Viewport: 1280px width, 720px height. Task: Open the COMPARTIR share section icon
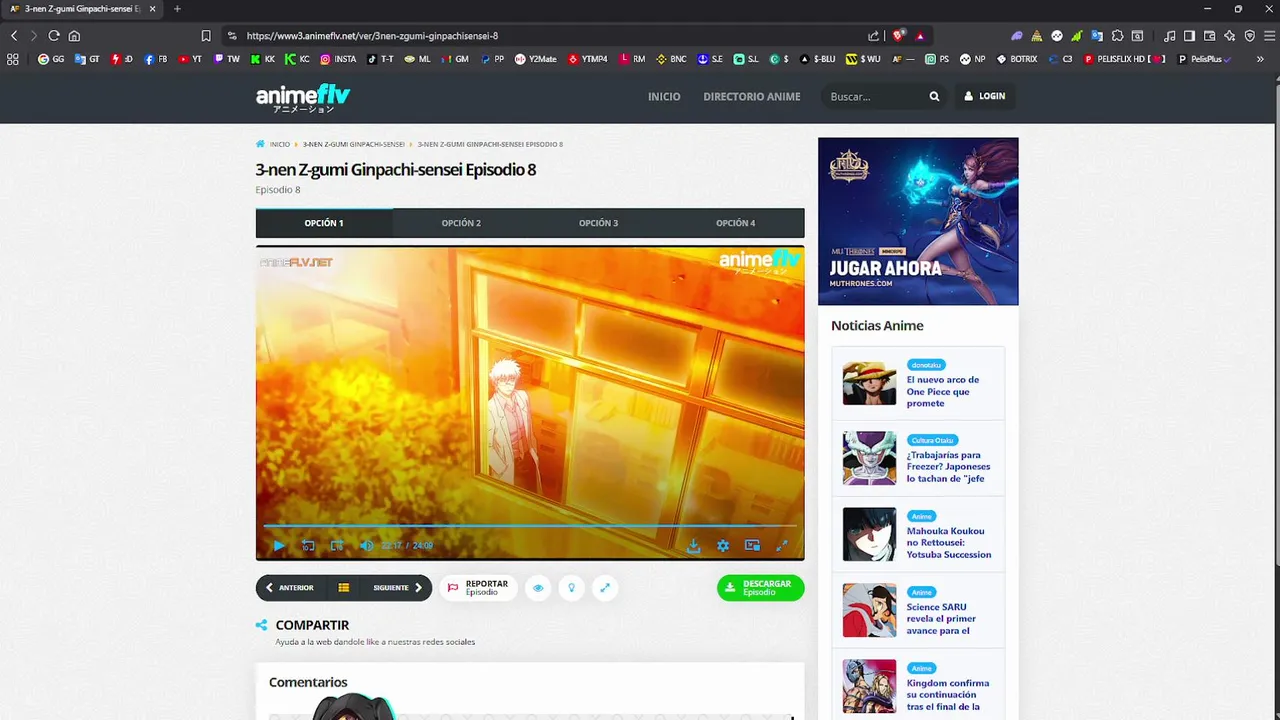(x=262, y=625)
